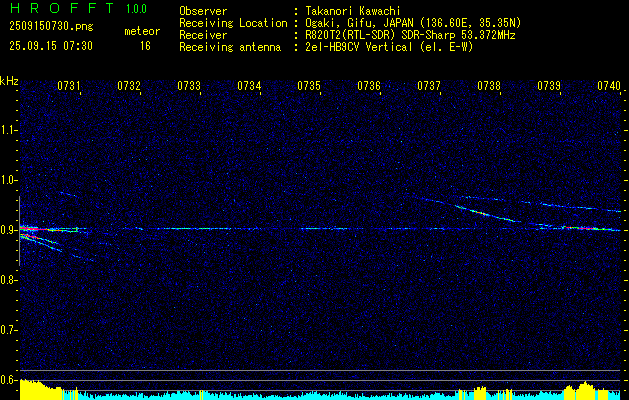Viewport: 629px width, 400px height.
Task: Click the 0738 time marker
Action: coord(489,86)
